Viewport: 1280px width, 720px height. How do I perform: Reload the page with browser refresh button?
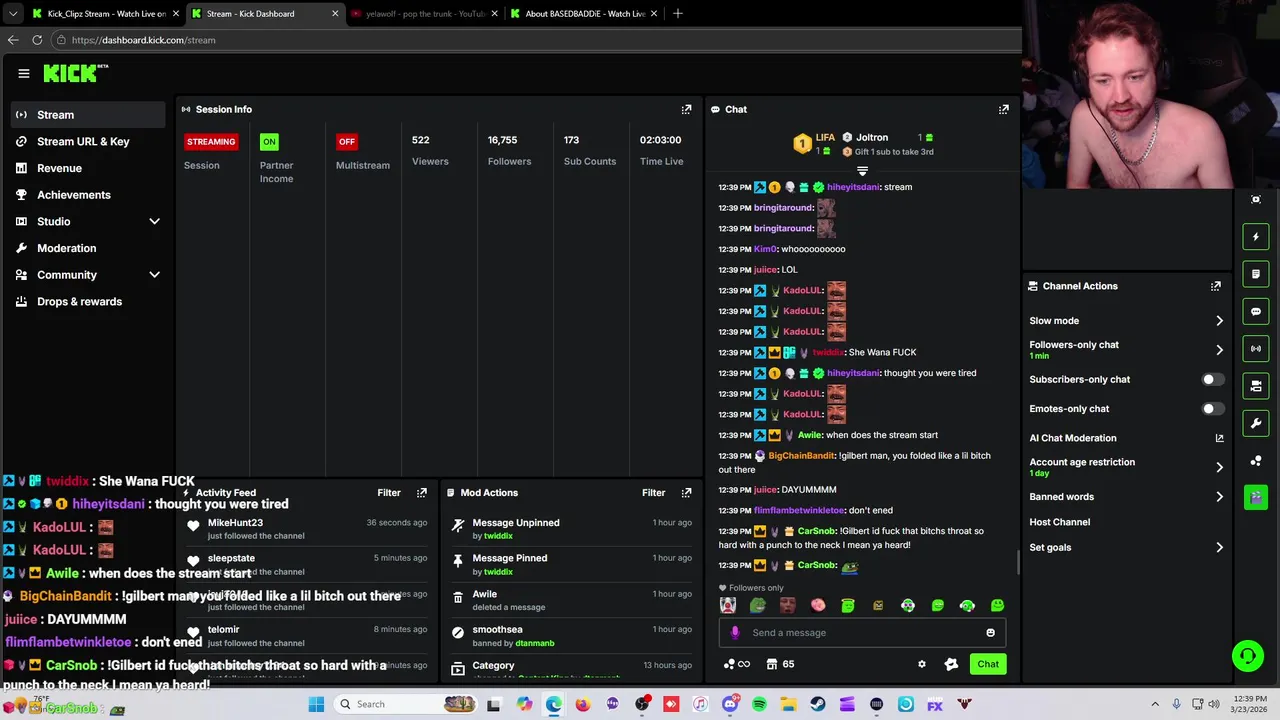pyautogui.click(x=37, y=40)
